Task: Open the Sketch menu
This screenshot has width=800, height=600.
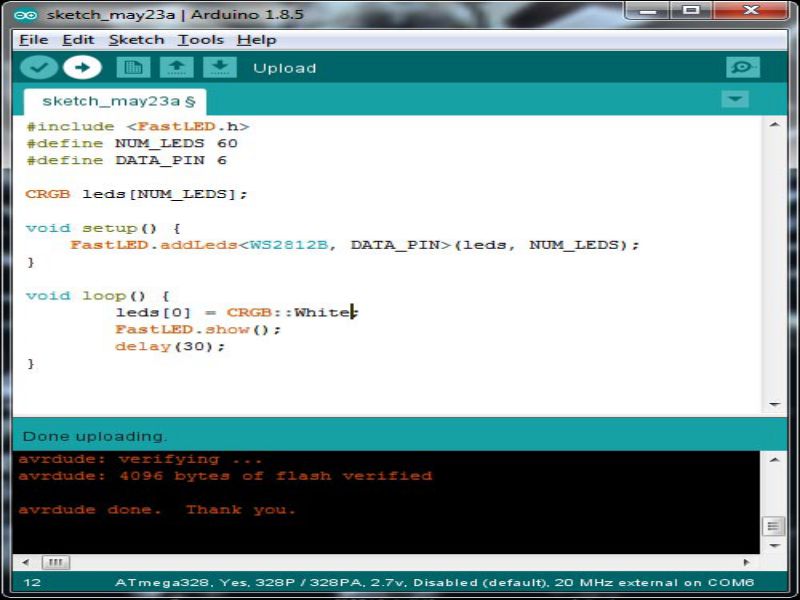Action: pyautogui.click(x=137, y=40)
